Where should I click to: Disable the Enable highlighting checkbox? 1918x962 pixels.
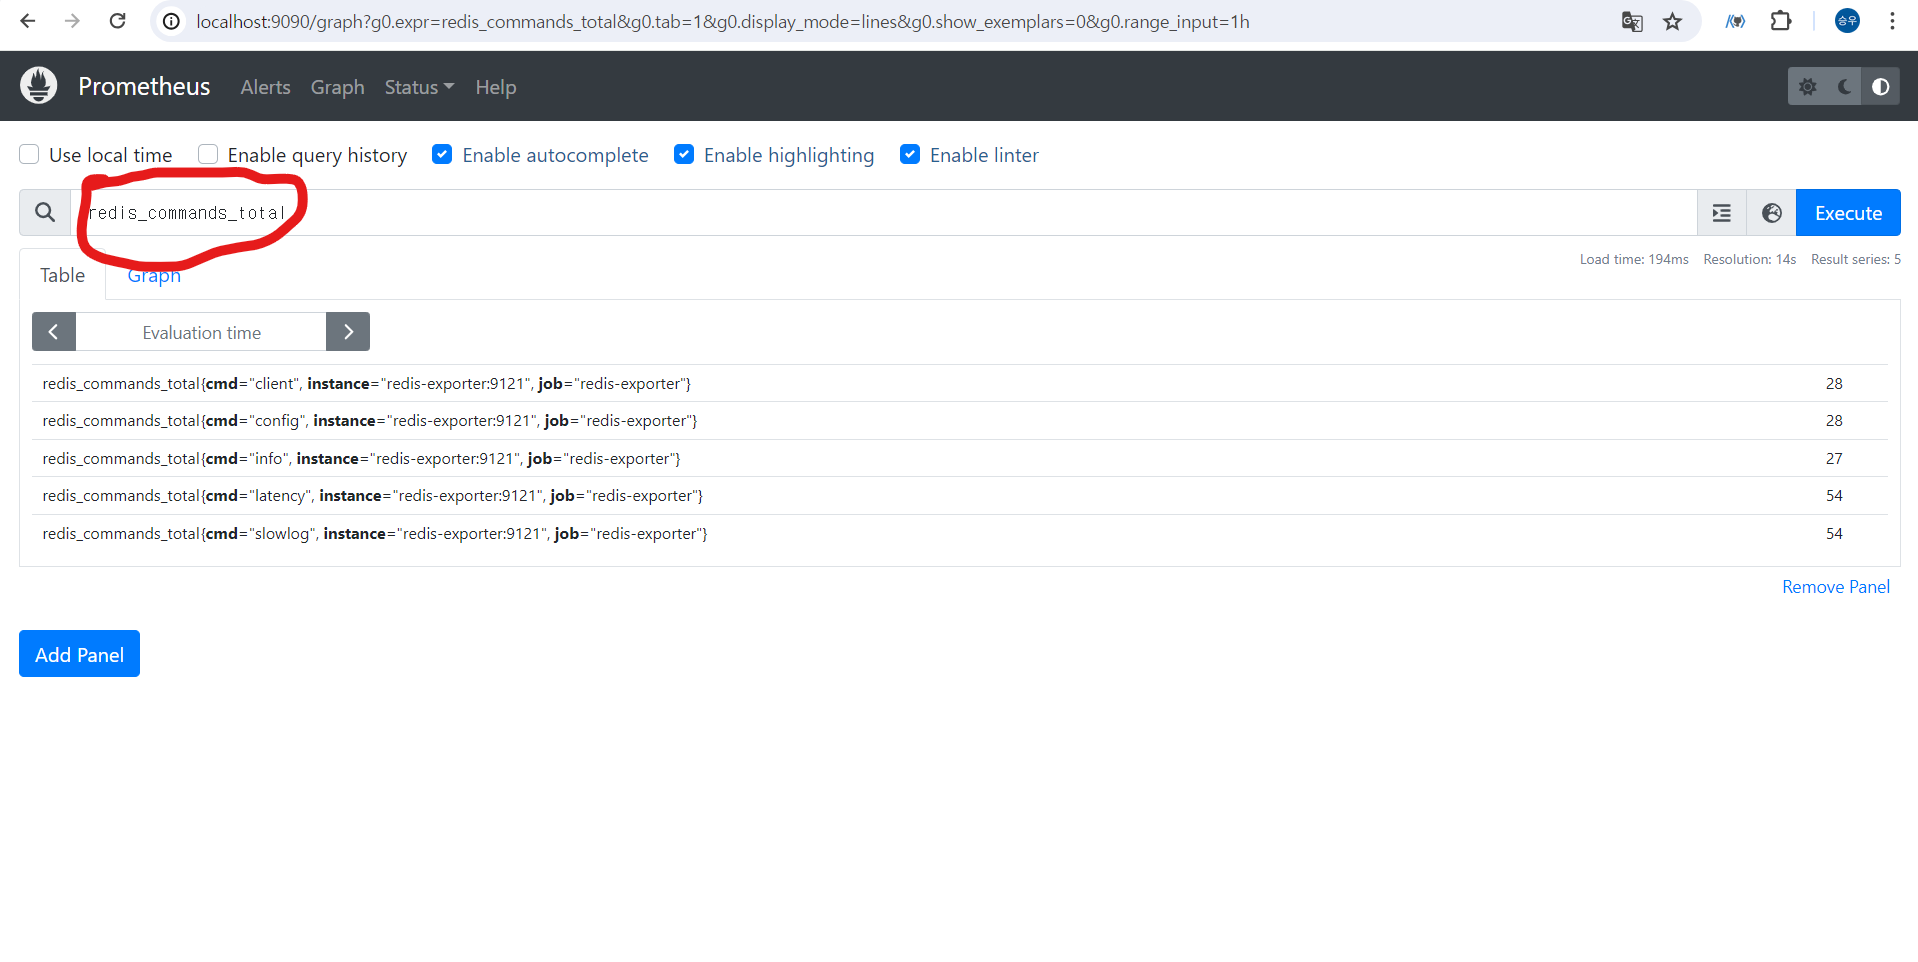(x=684, y=154)
